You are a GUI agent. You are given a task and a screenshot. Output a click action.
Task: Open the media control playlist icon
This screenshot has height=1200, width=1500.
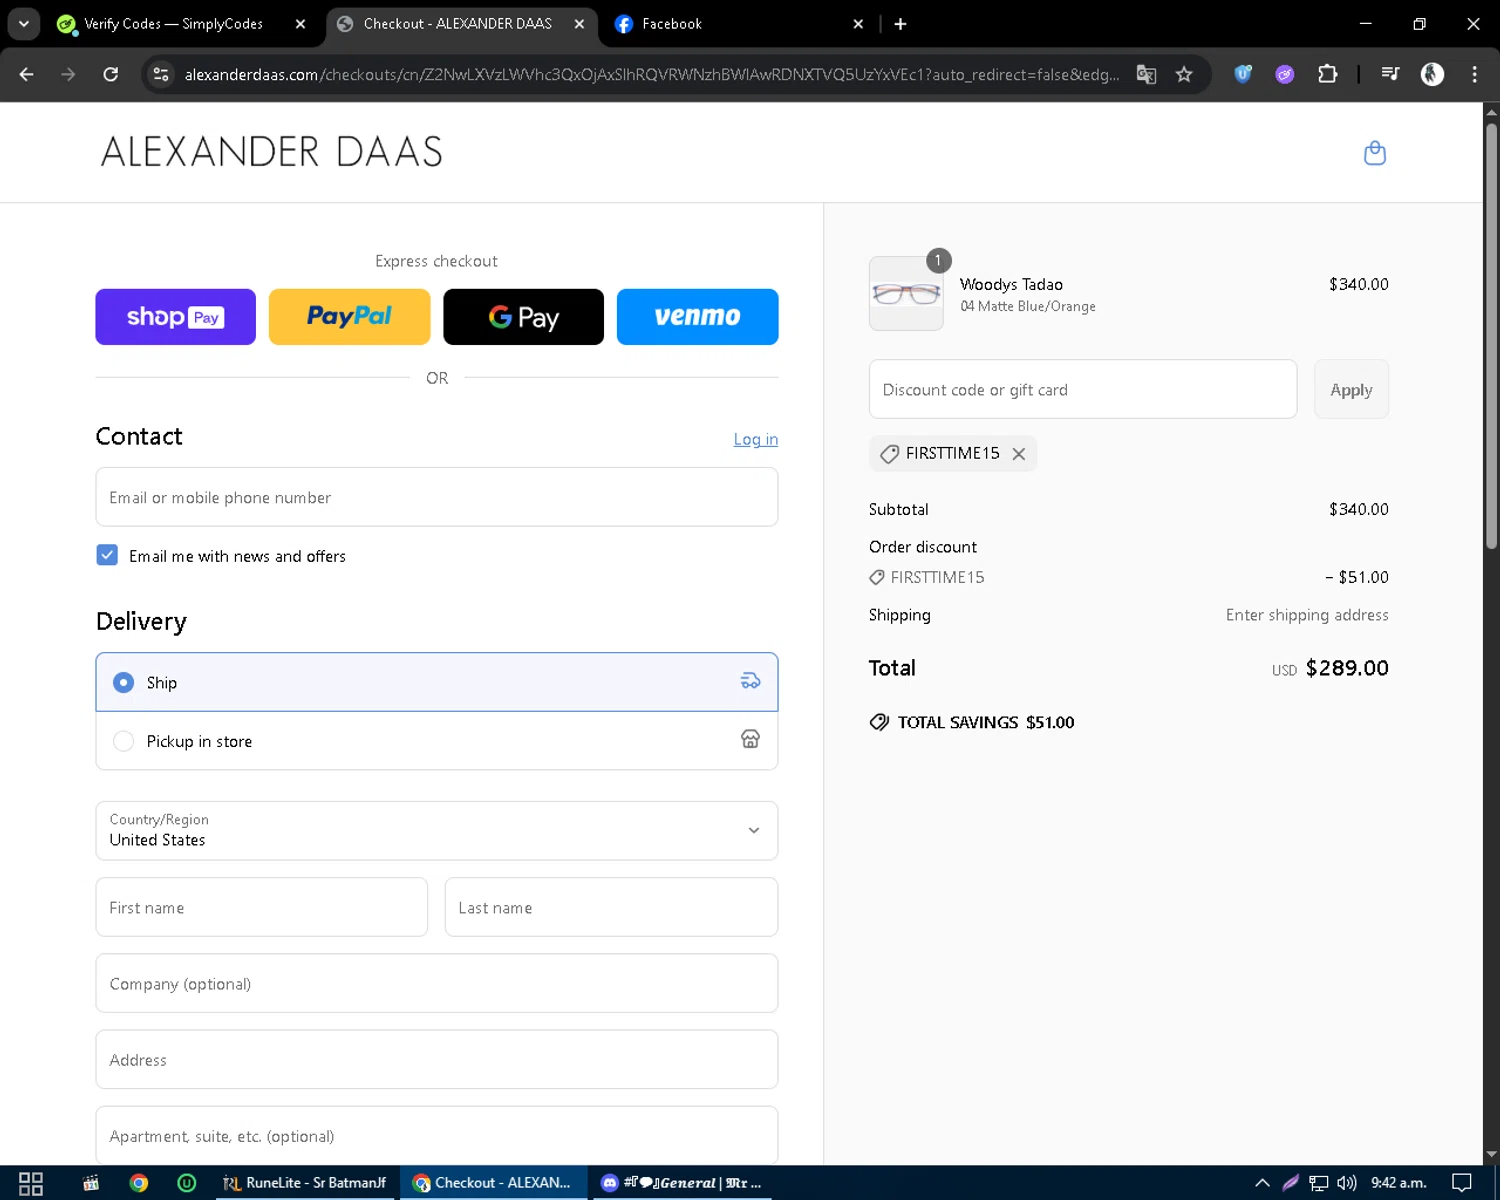click(1390, 73)
